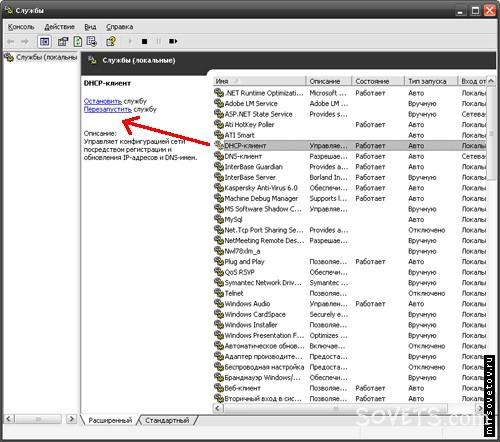Switch to the Расширенный tab
This screenshot has width=500, height=442.
pos(110,420)
